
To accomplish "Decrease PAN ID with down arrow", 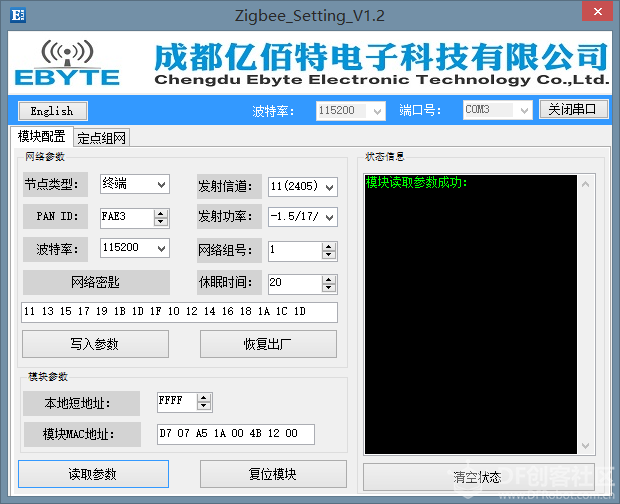I will point(161,222).
